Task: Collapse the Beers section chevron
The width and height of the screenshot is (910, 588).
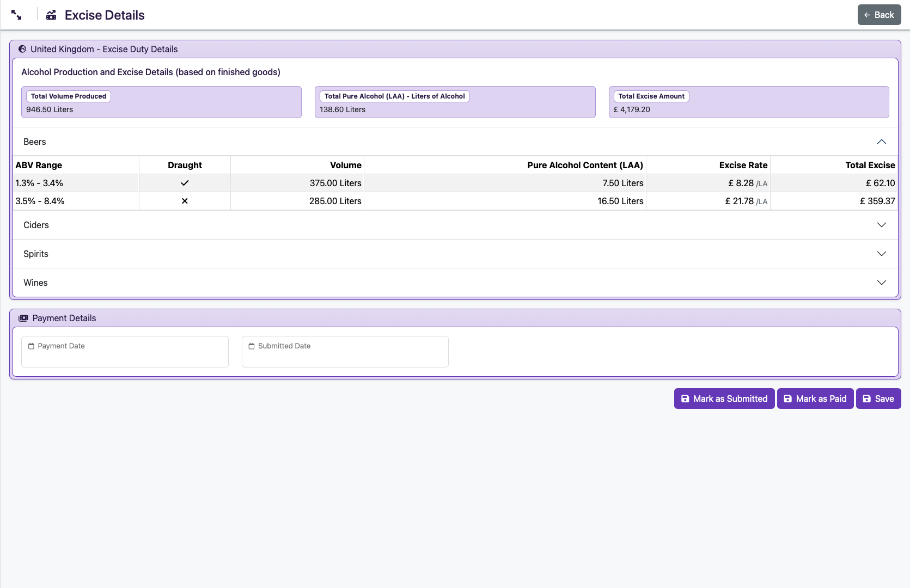Action: [881, 142]
